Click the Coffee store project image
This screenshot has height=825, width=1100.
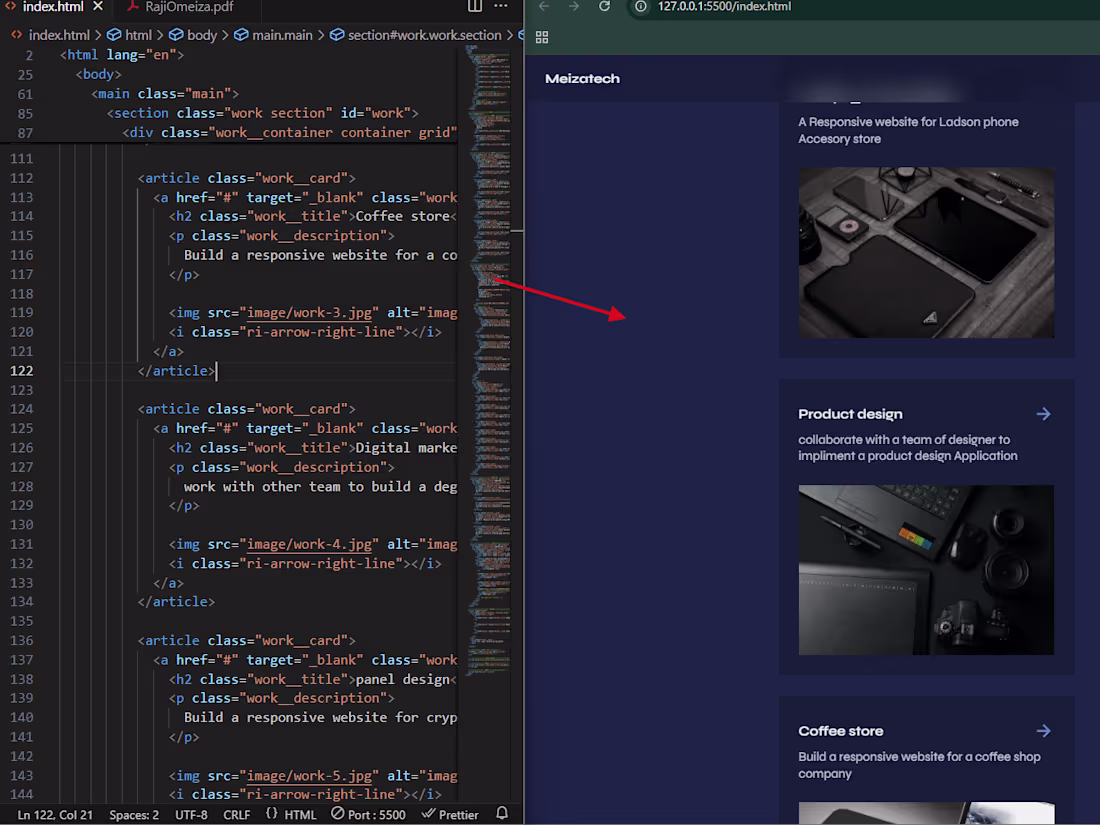[926, 812]
